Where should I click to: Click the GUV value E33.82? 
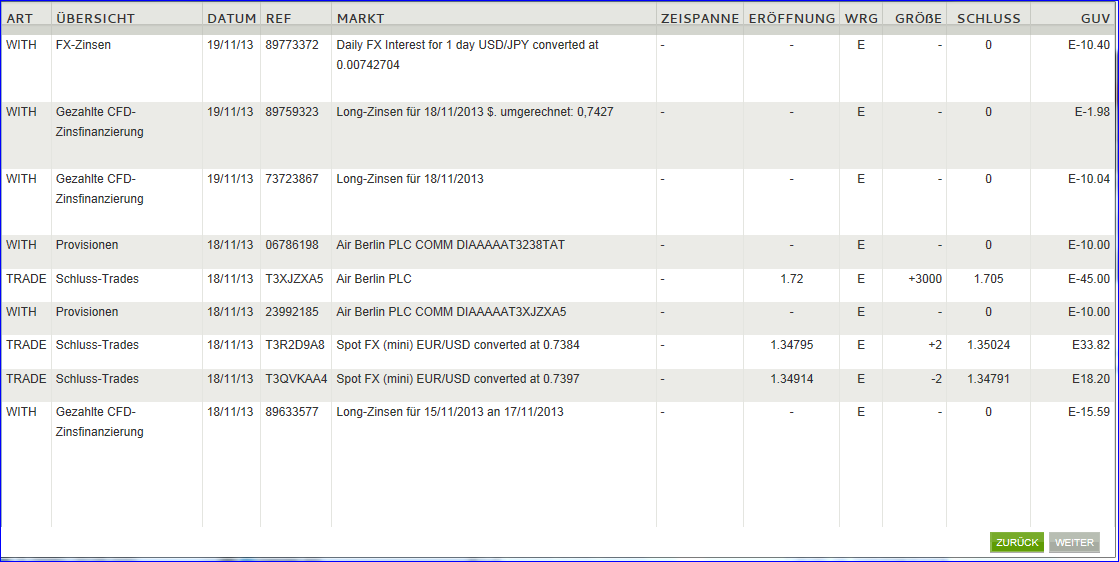pyautogui.click(x=1091, y=344)
